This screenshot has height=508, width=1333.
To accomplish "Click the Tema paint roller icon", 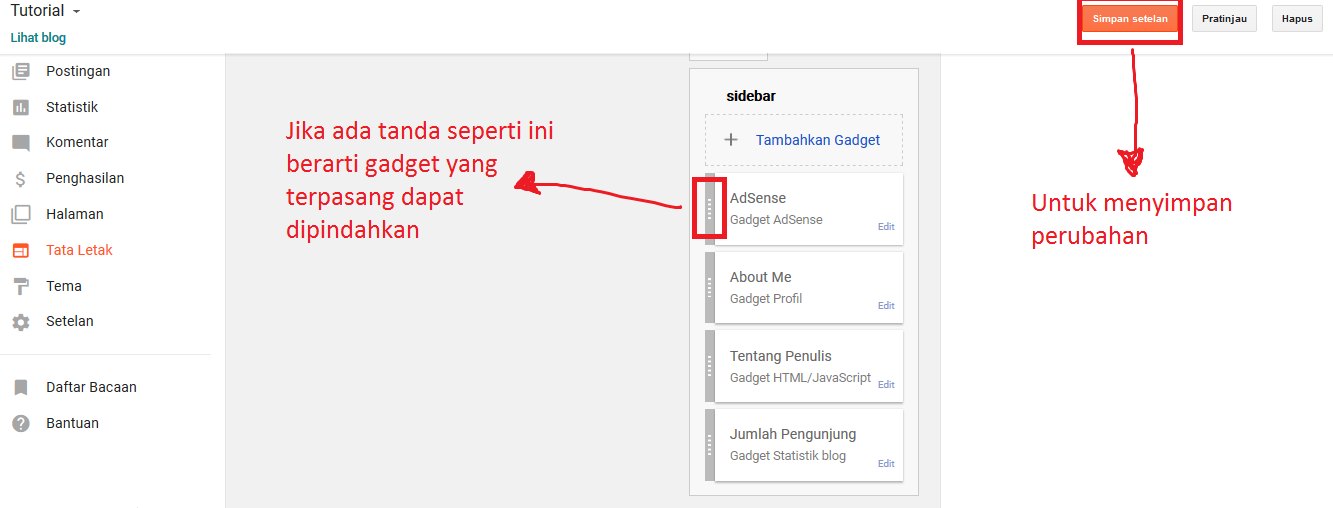I will click(x=21, y=287).
